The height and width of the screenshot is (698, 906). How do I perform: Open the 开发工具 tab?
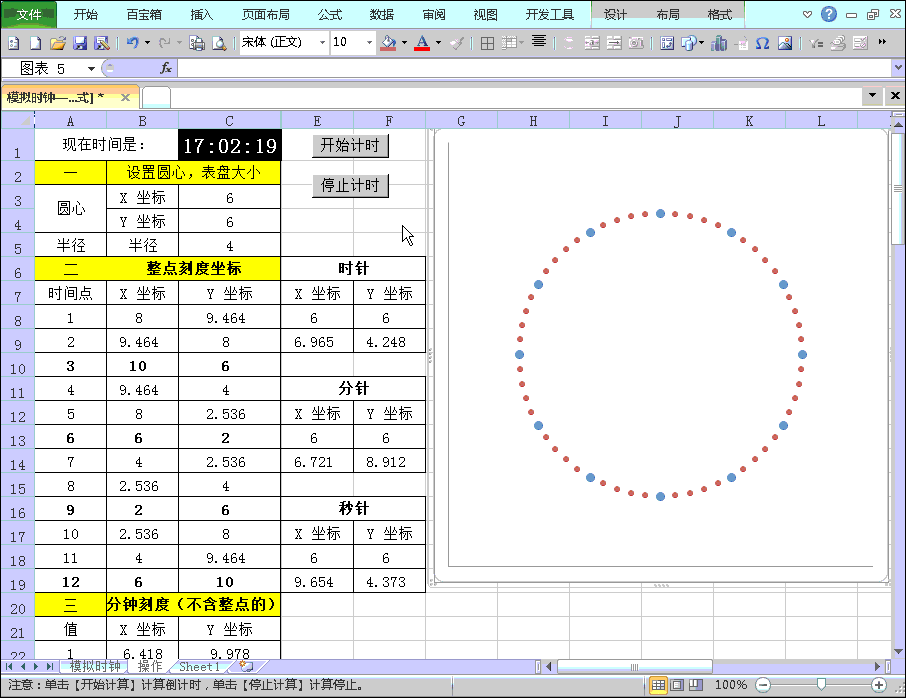549,14
